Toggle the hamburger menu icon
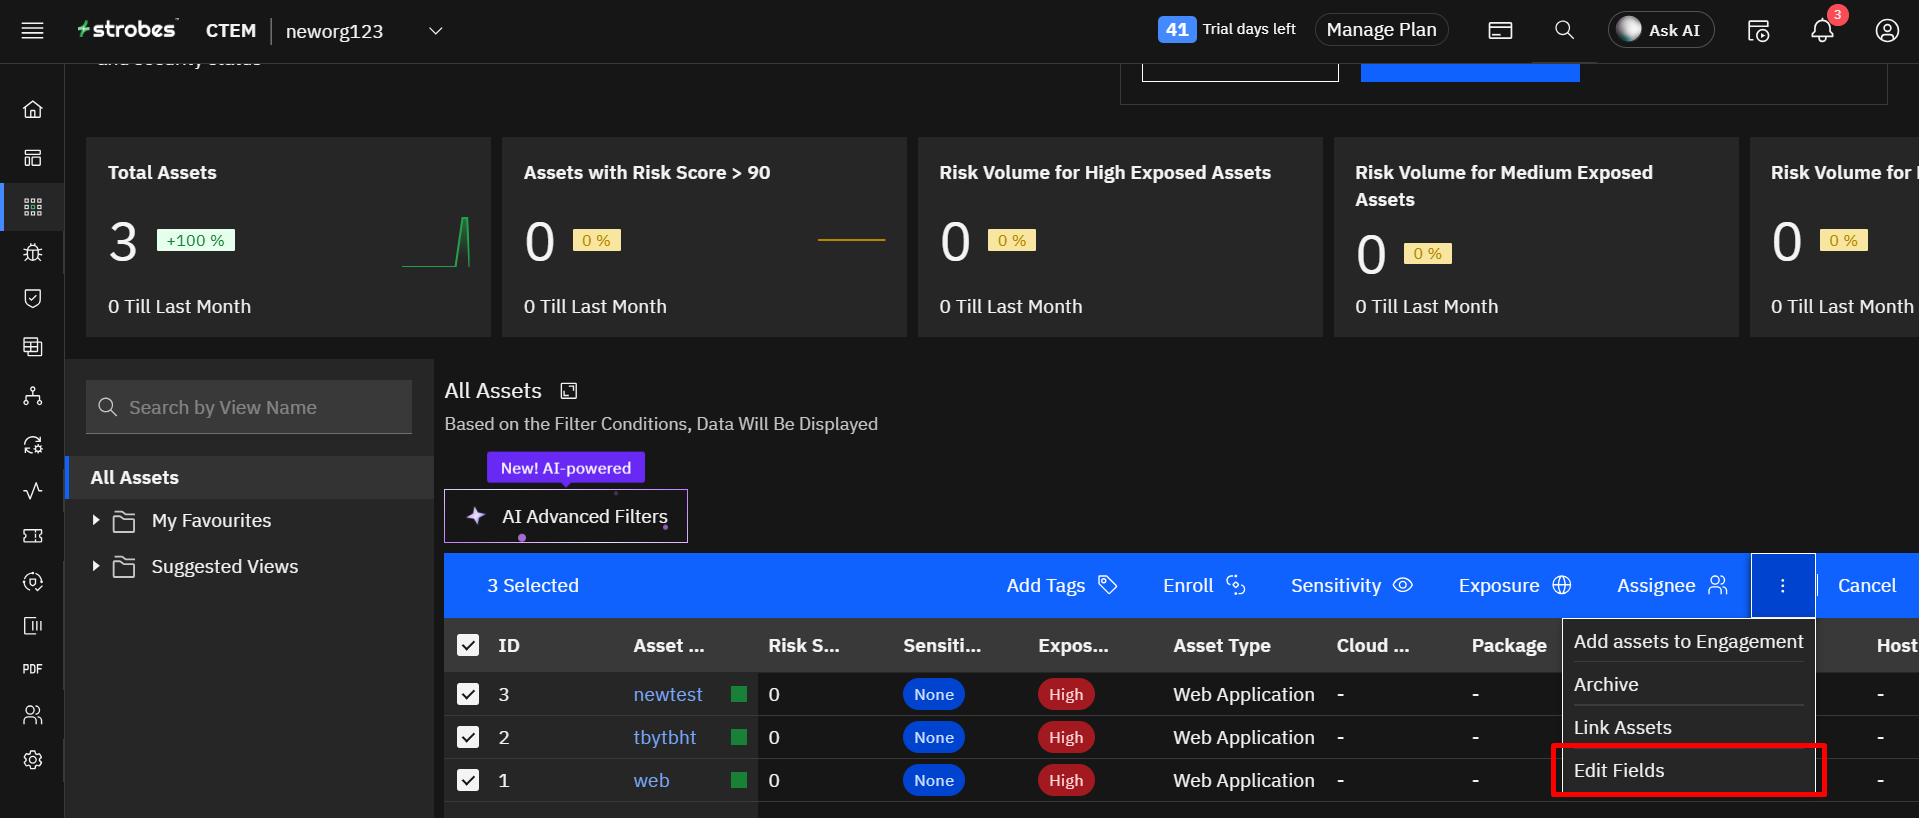Image resolution: width=1919 pixels, height=818 pixels. [33, 31]
